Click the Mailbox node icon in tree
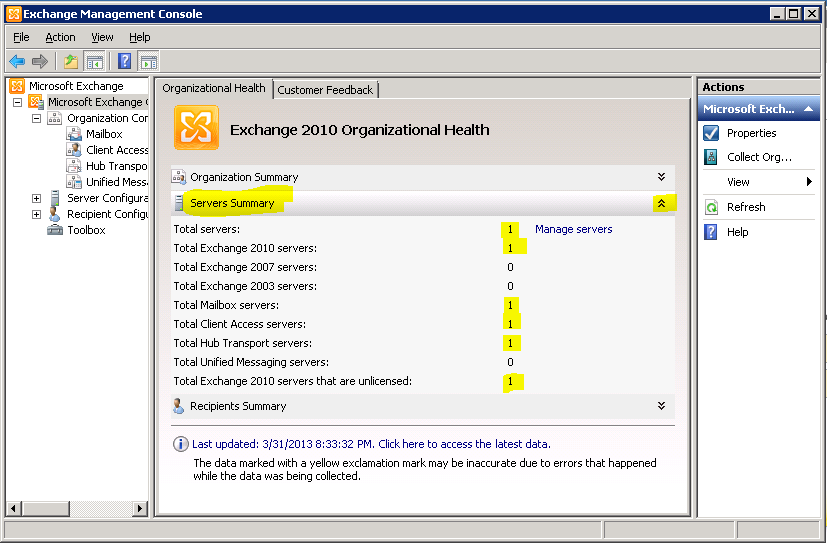 tap(74, 134)
